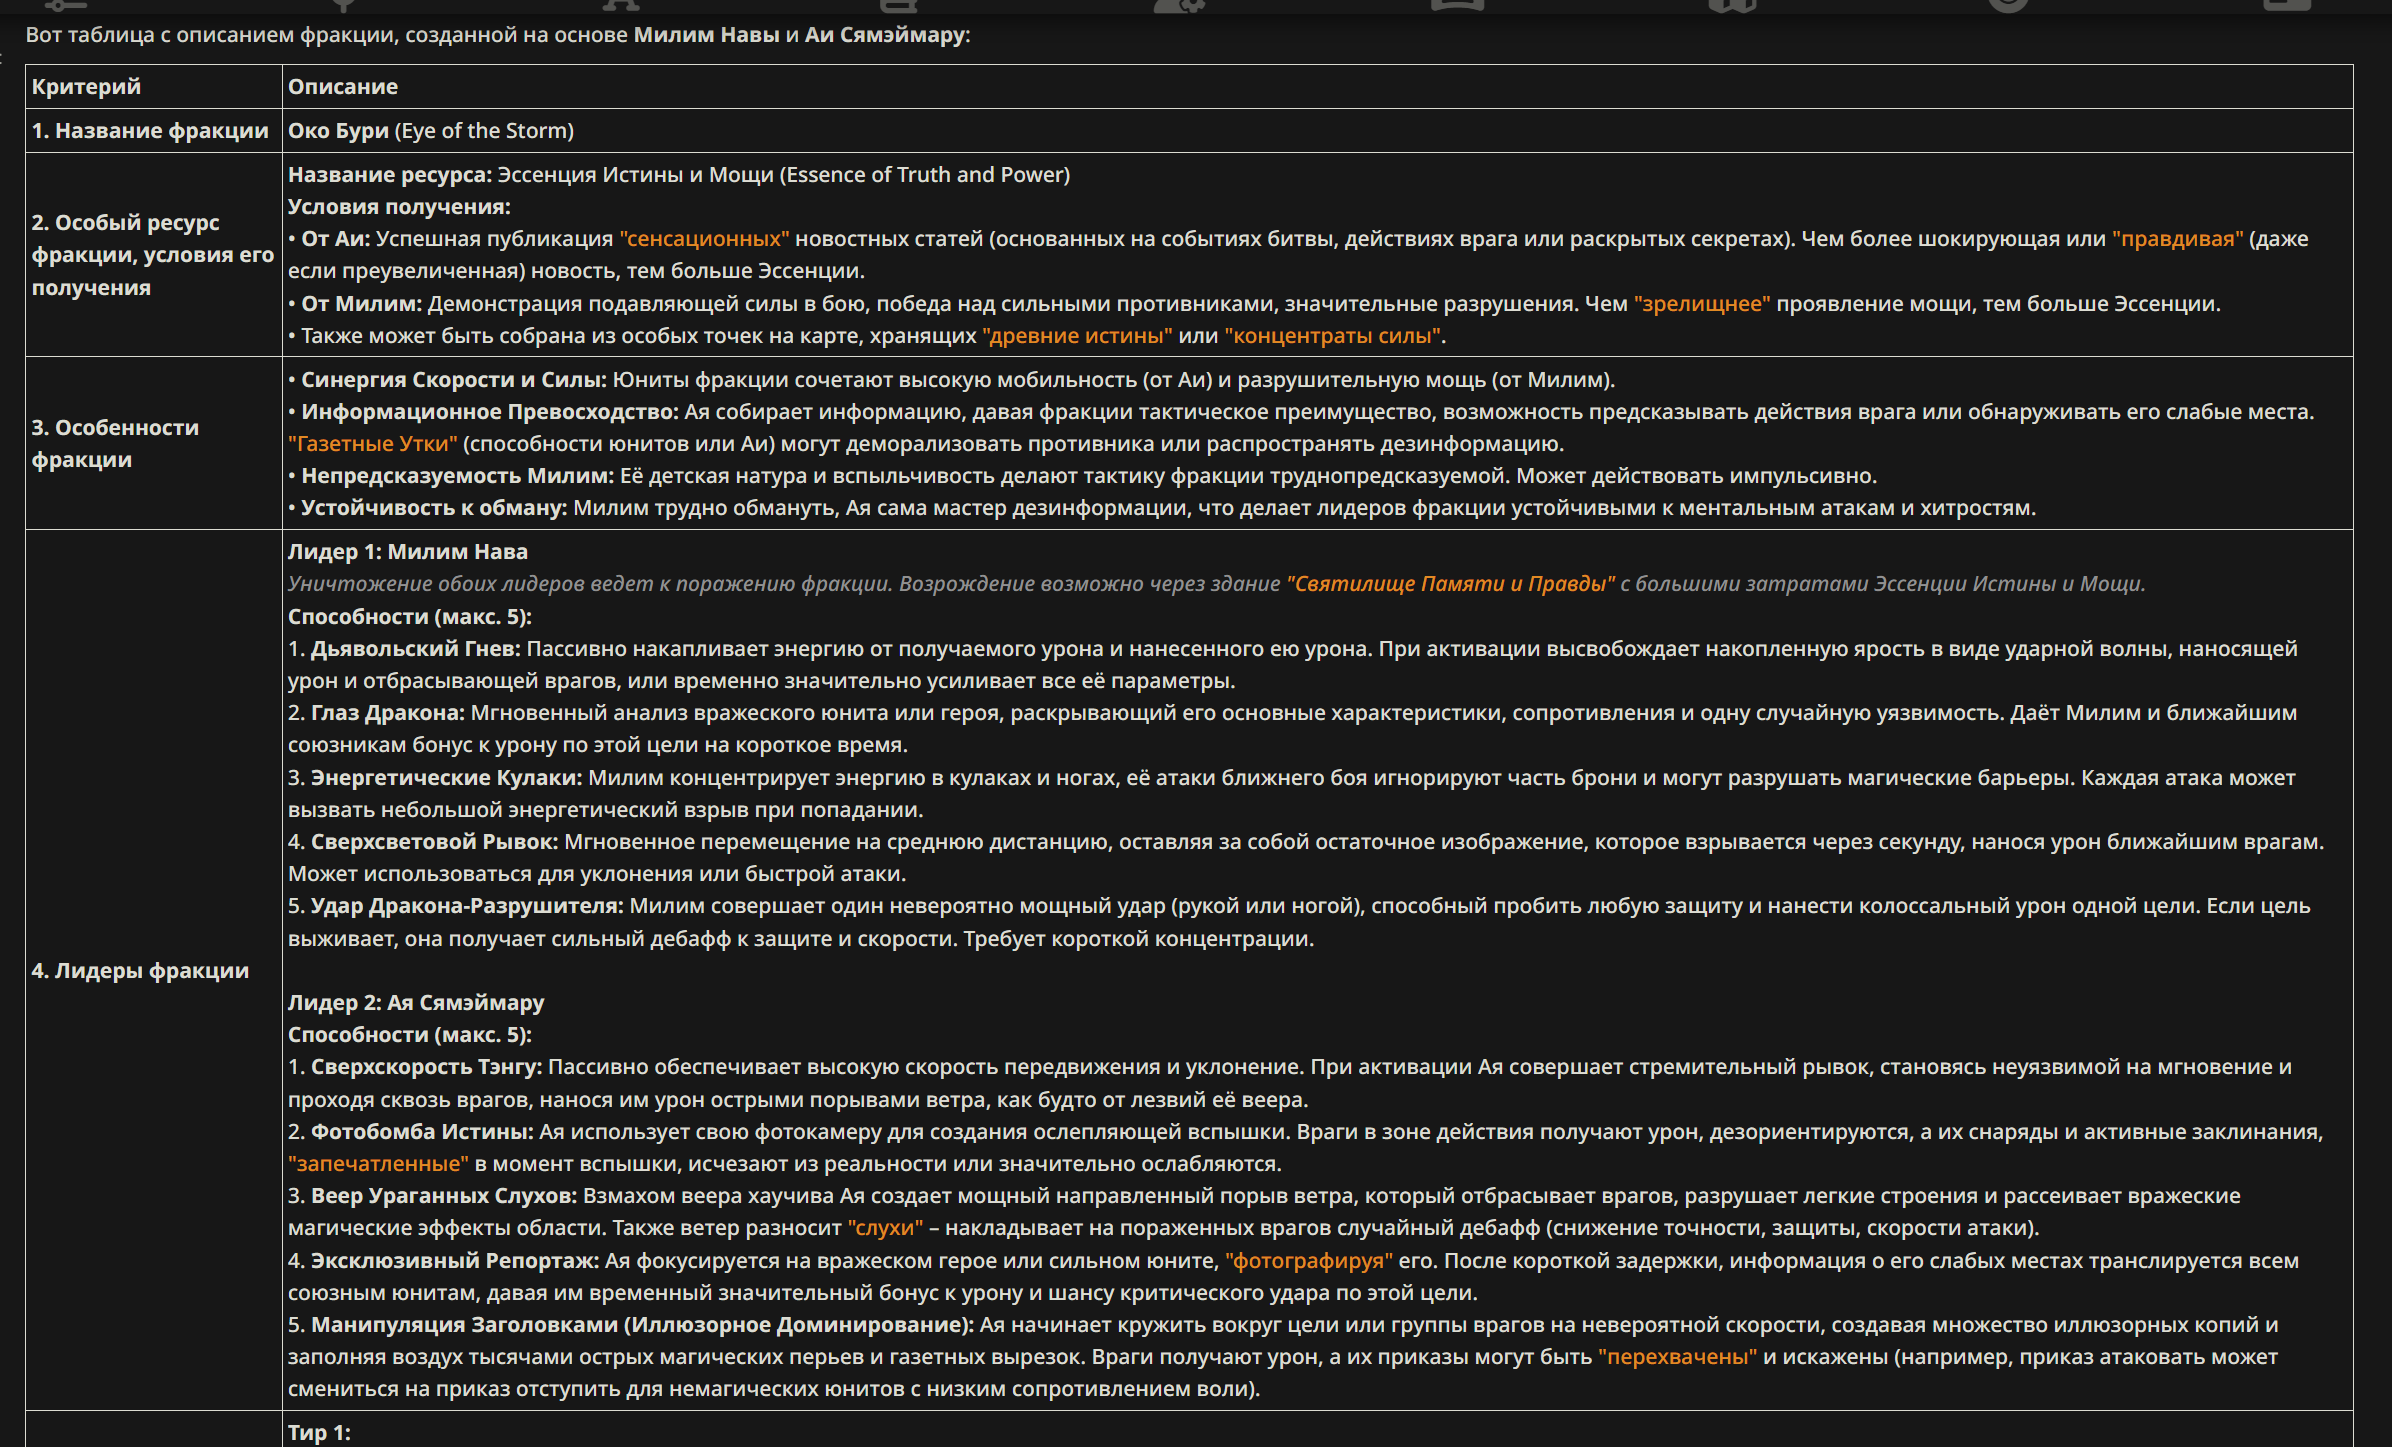This screenshot has height=1447, width=2392.
Task: Click "(Essence of Truth and Power)" text
Action: pos(925,175)
